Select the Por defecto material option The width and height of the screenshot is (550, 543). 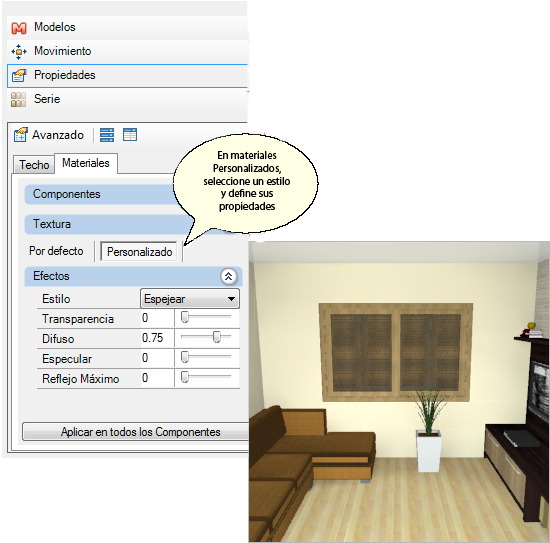(x=56, y=251)
